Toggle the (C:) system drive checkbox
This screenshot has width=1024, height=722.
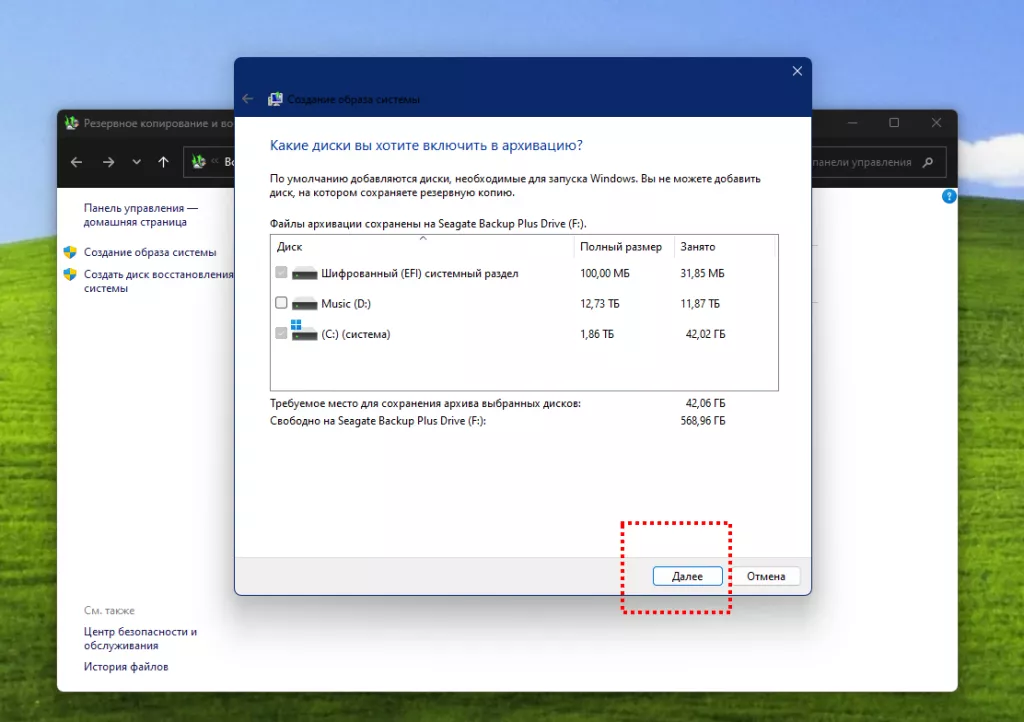[281, 334]
